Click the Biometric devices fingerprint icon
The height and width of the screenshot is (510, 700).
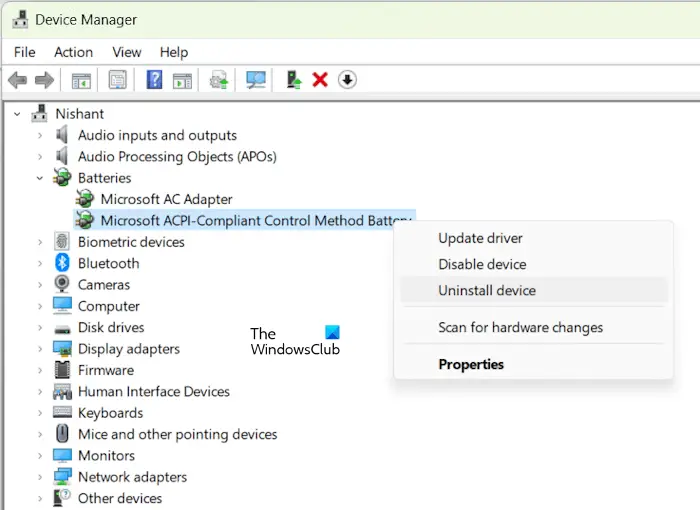pyautogui.click(x=62, y=242)
